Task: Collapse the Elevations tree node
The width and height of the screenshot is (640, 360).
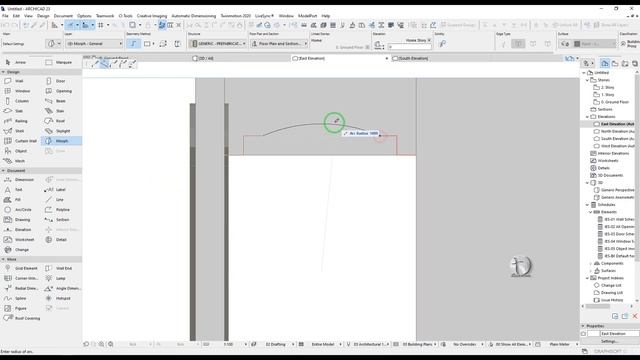Action: click(x=587, y=117)
